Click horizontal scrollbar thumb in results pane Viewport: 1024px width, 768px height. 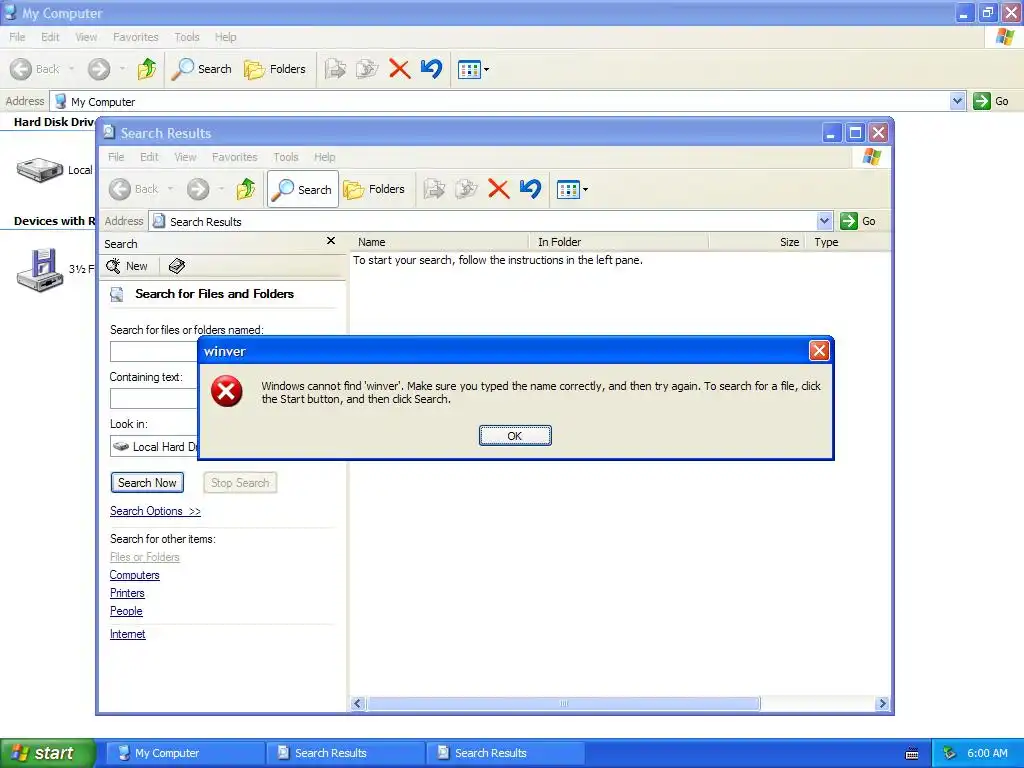tap(564, 703)
